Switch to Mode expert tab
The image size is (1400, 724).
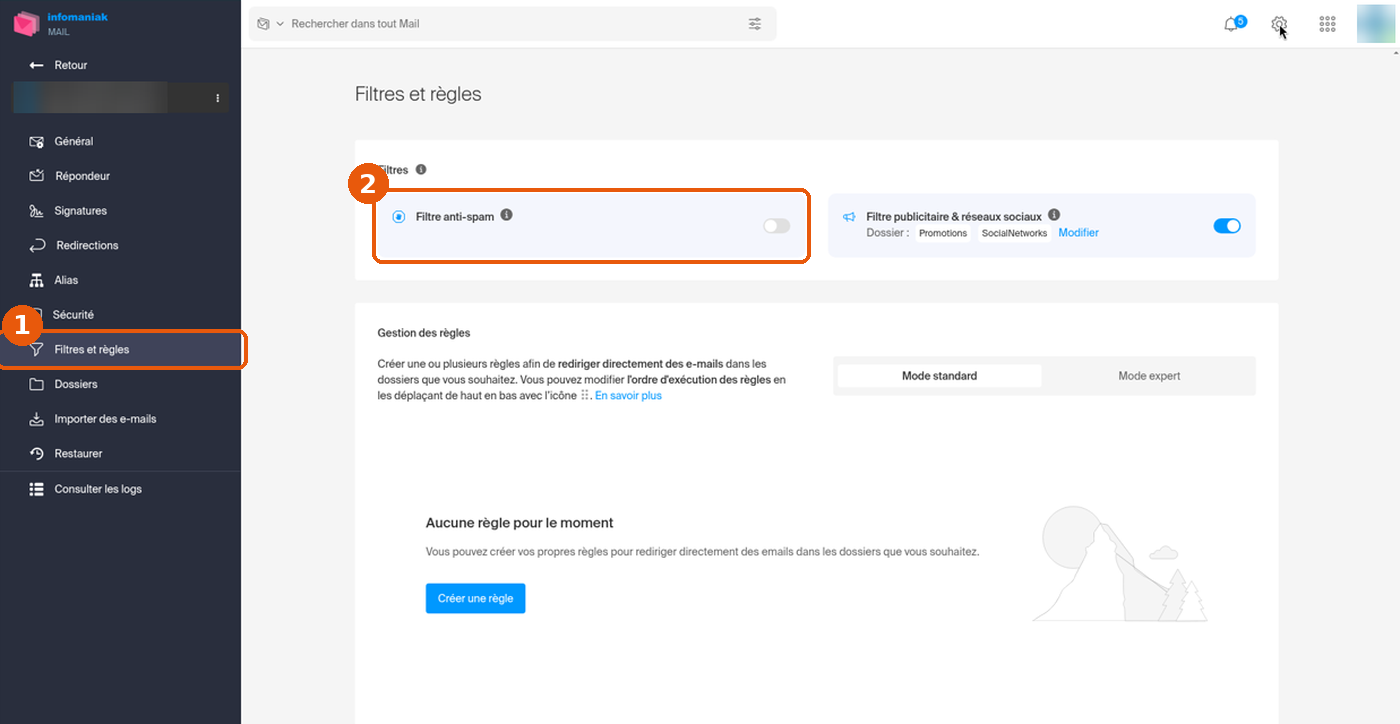[x=1149, y=376]
